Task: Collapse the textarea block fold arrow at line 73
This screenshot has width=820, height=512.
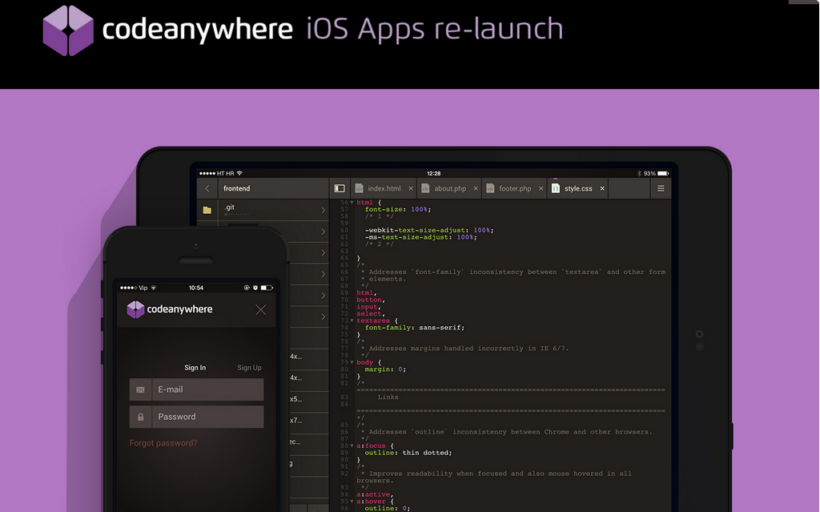Action: click(352, 321)
